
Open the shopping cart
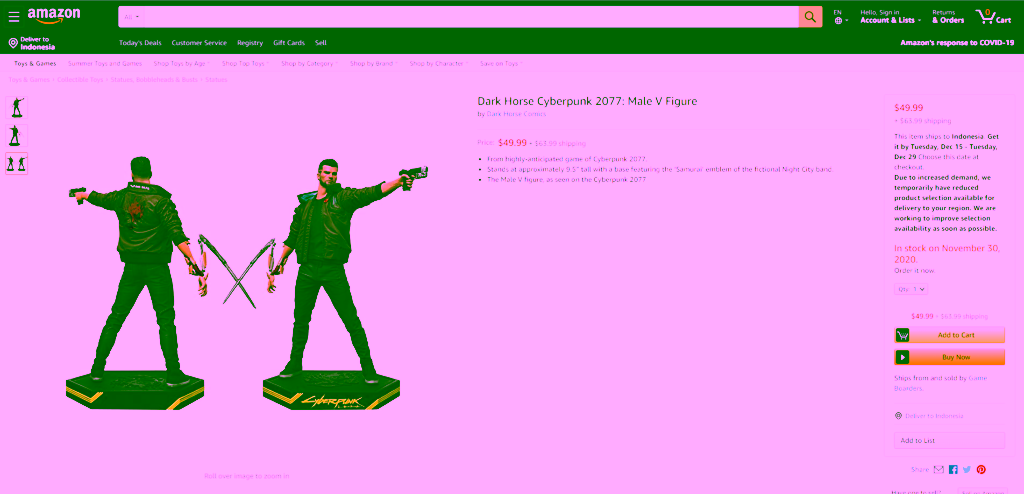tap(993, 17)
